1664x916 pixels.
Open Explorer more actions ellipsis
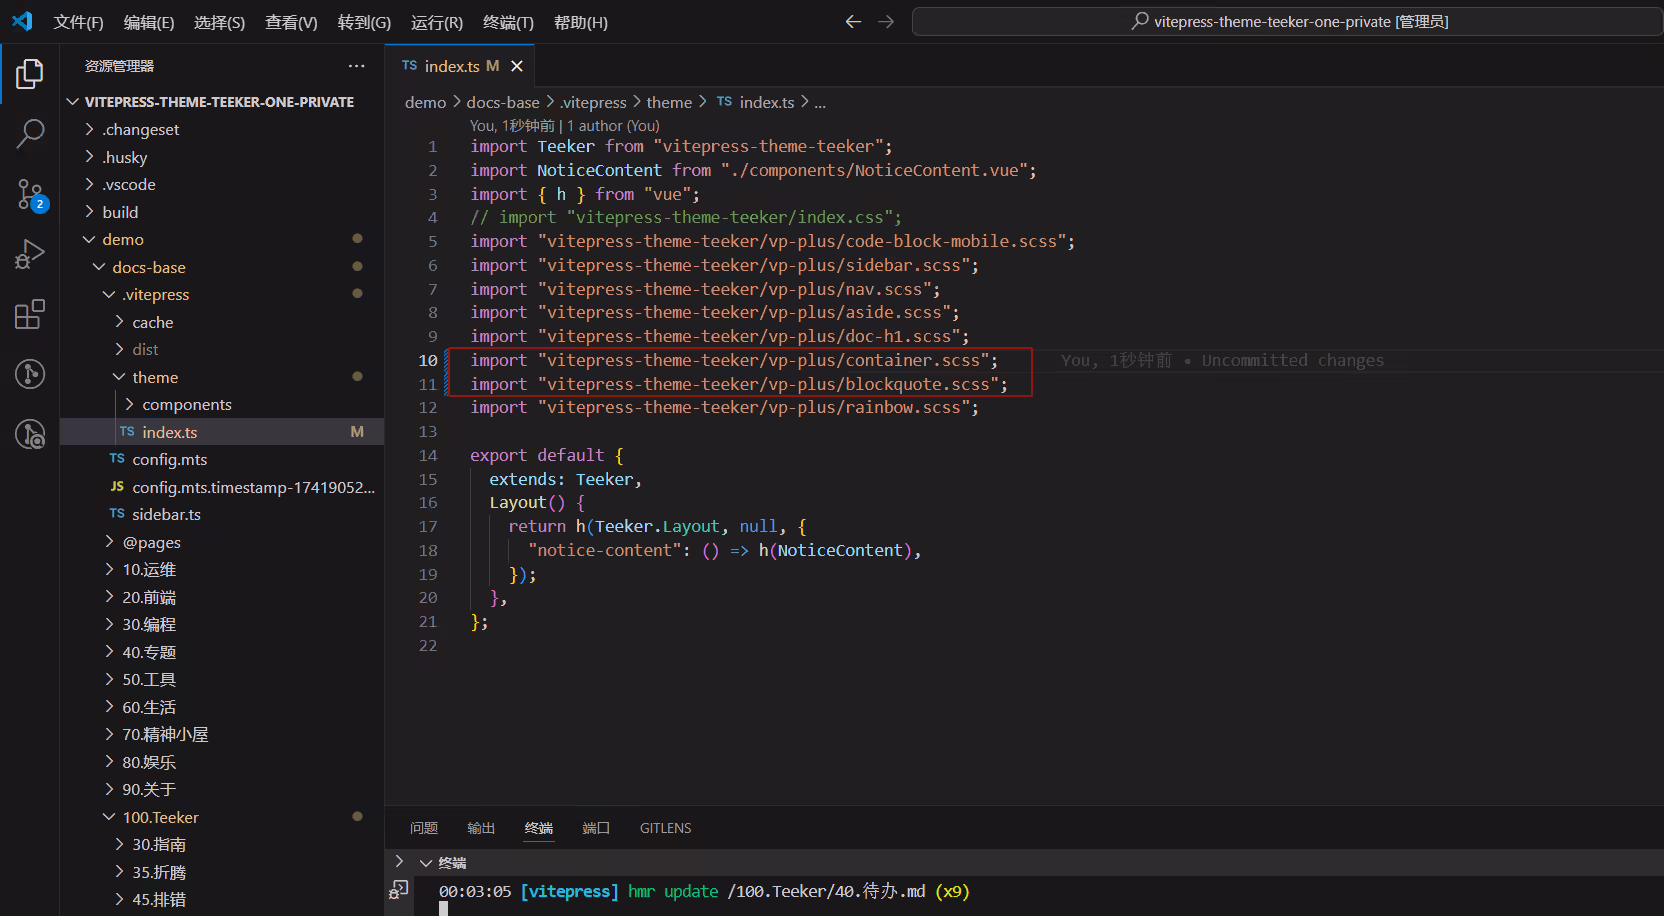point(356,66)
